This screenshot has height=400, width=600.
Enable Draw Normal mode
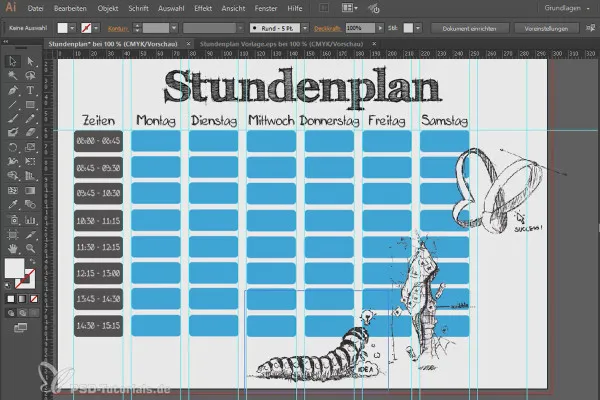(11, 313)
